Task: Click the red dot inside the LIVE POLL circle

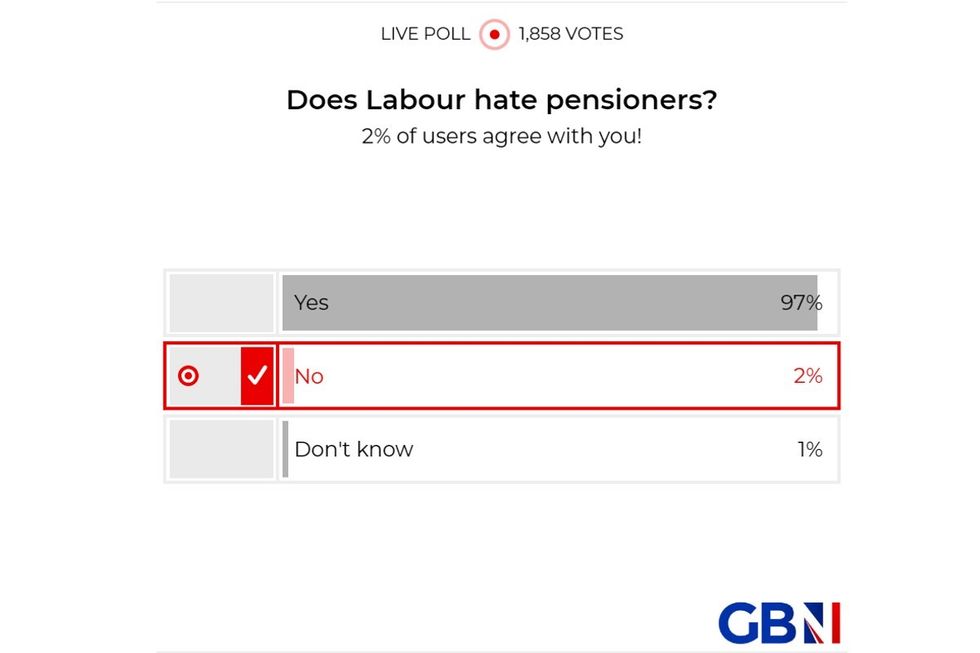Action: pyautogui.click(x=493, y=33)
